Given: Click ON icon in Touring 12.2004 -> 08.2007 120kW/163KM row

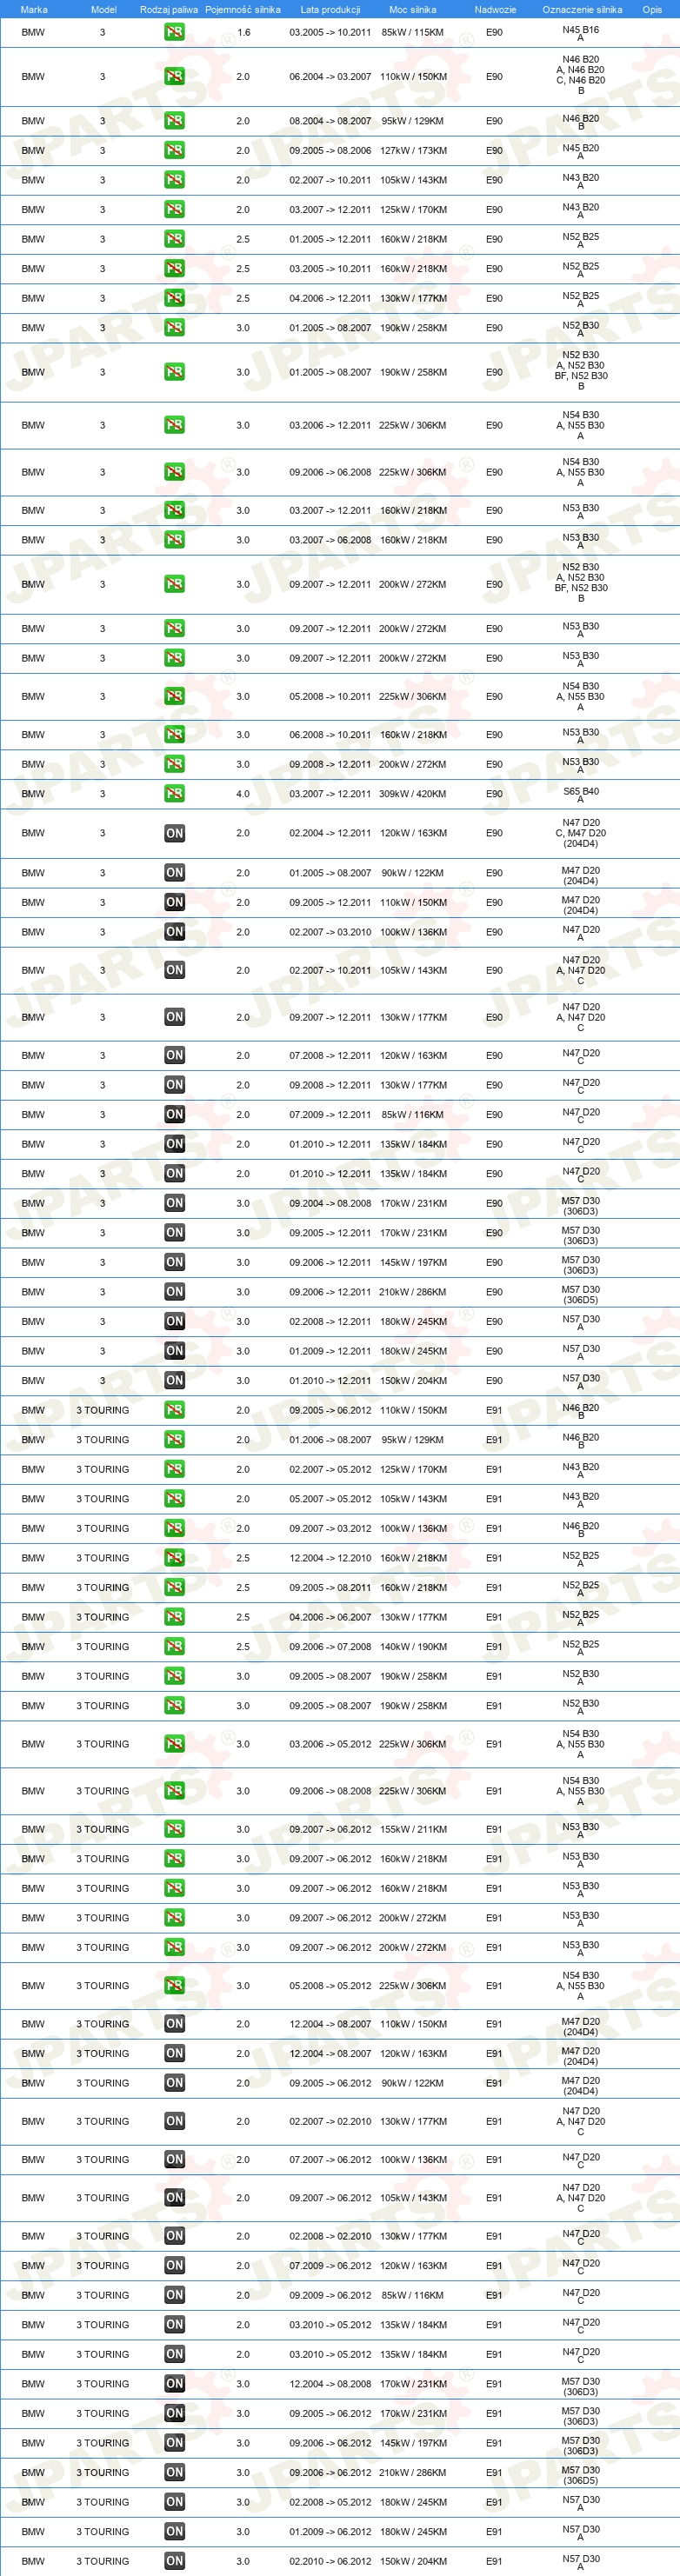Looking at the screenshot, I should pyautogui.click(x=174, y=2053).
